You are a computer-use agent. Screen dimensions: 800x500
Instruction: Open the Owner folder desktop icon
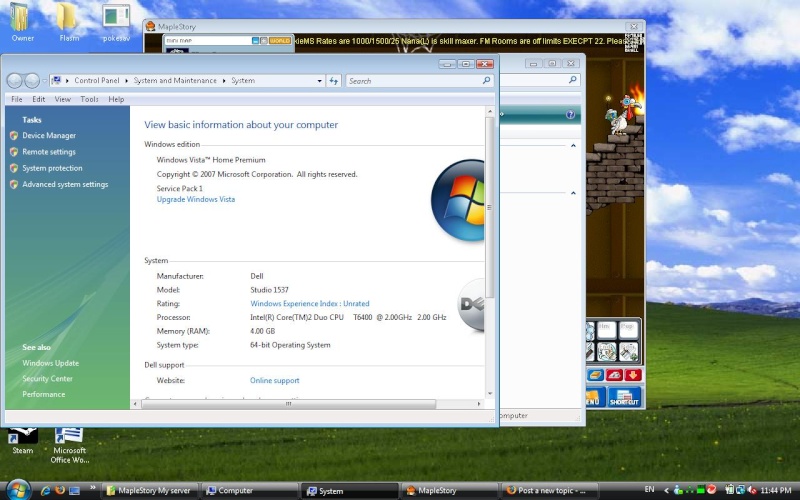(21, 21)
